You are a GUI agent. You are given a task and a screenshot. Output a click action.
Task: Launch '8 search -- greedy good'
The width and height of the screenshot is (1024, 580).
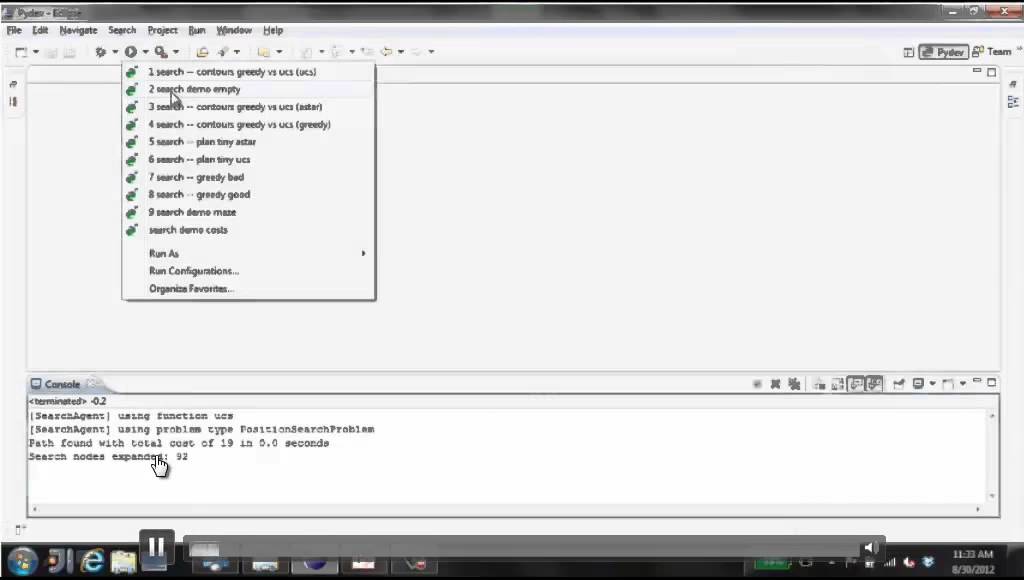pyautogui.click(x=249, y=195)
